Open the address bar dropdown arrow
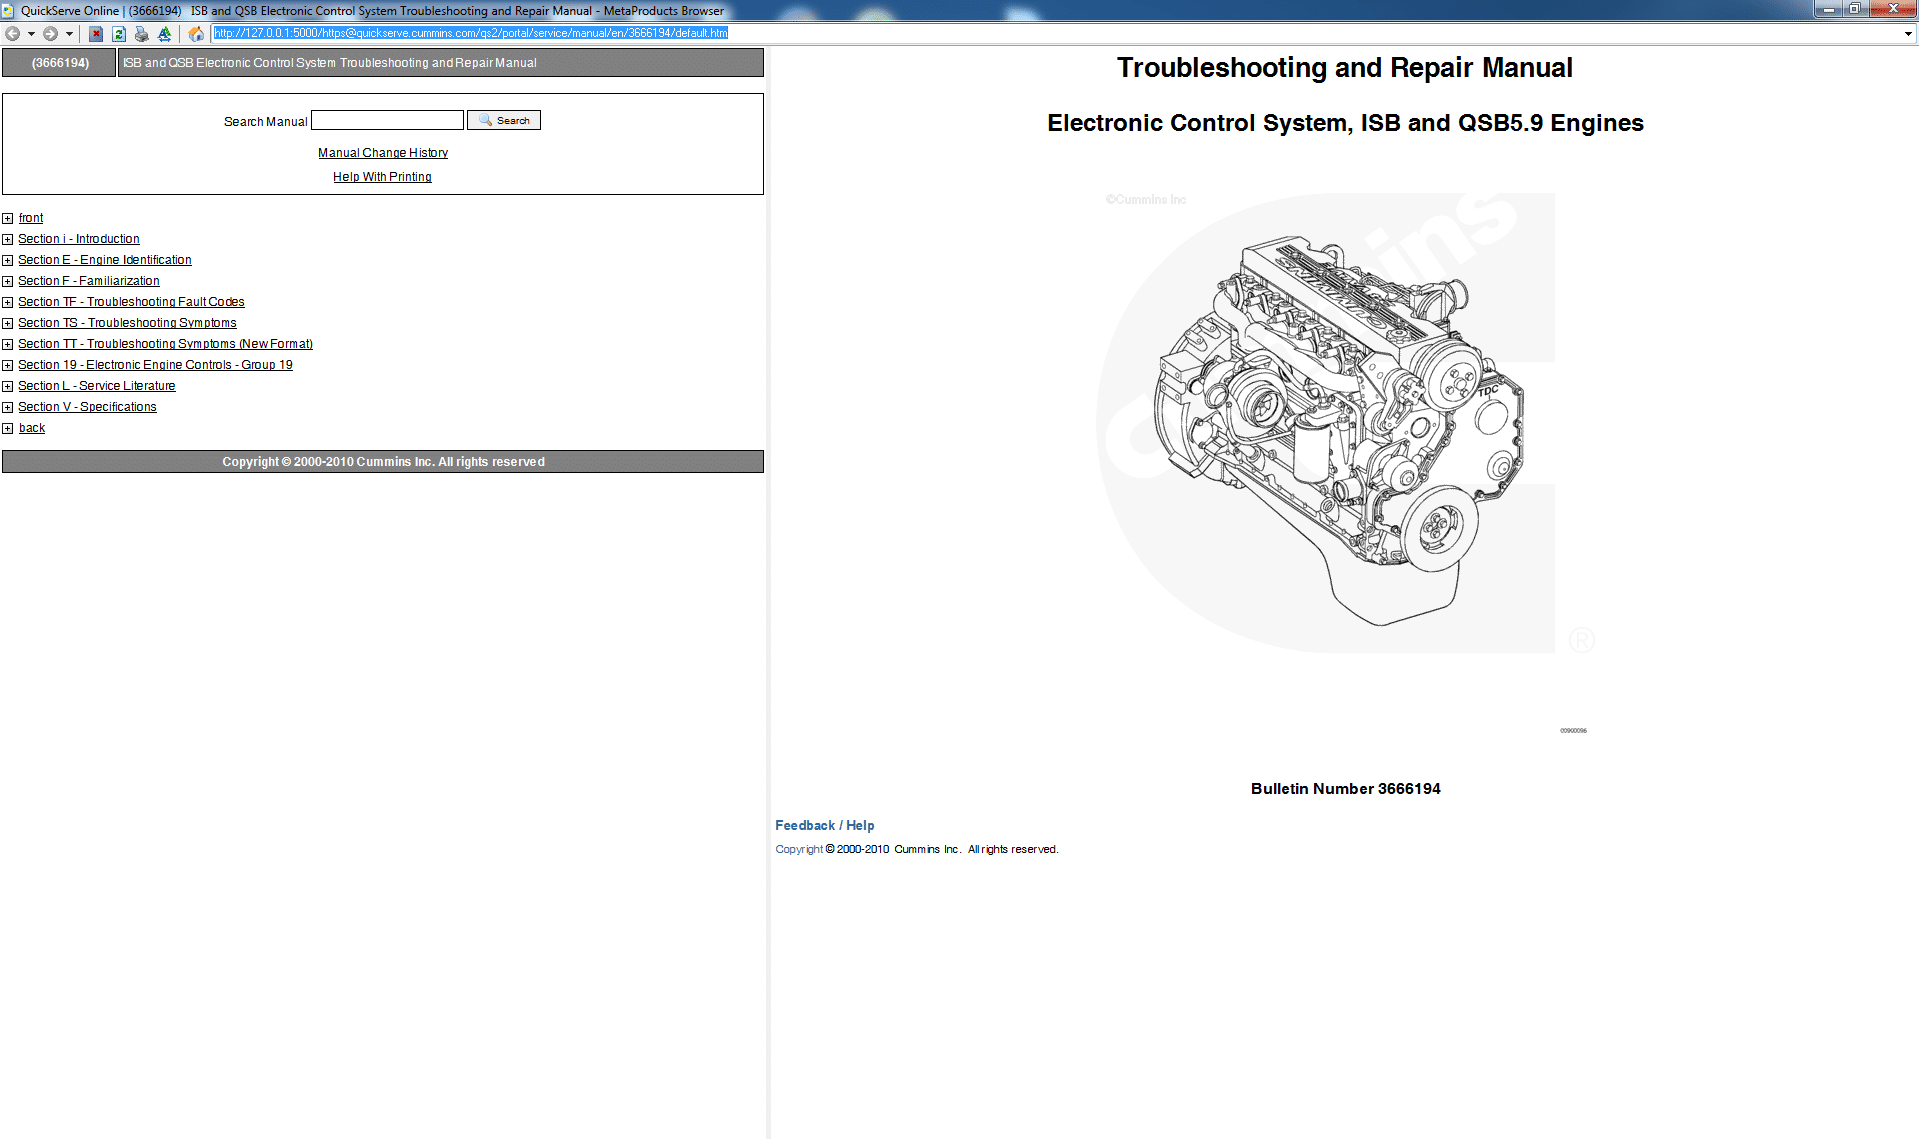 point(1908,34)
